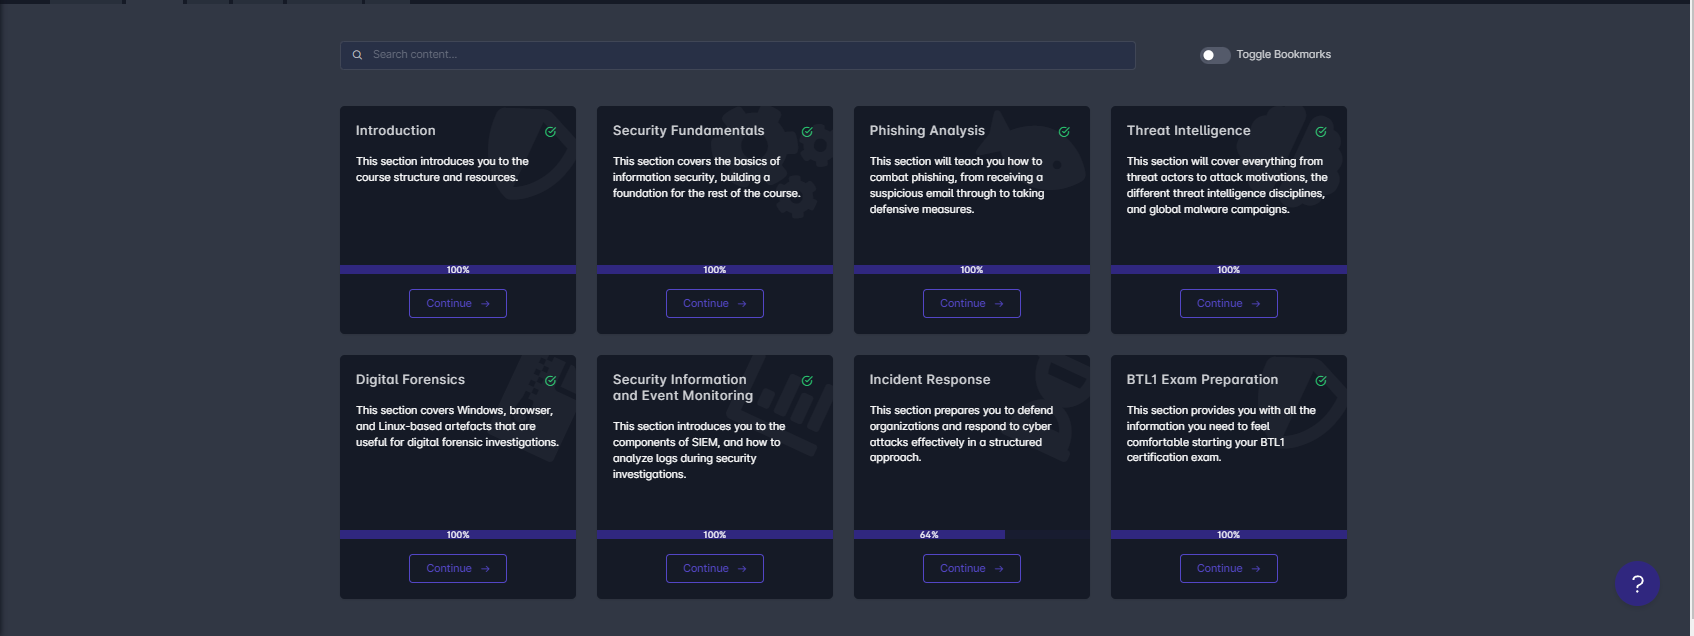Open the BTL1 Exam Preparation title
Screen dimensions: 1694x636
click(x=1202, y=380)
